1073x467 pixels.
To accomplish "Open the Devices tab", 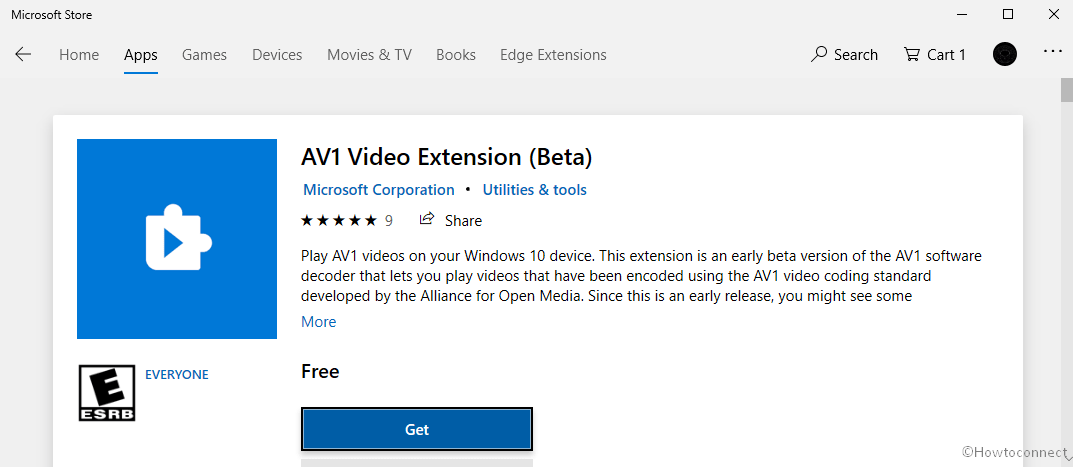I will click(x=277, y=55).
